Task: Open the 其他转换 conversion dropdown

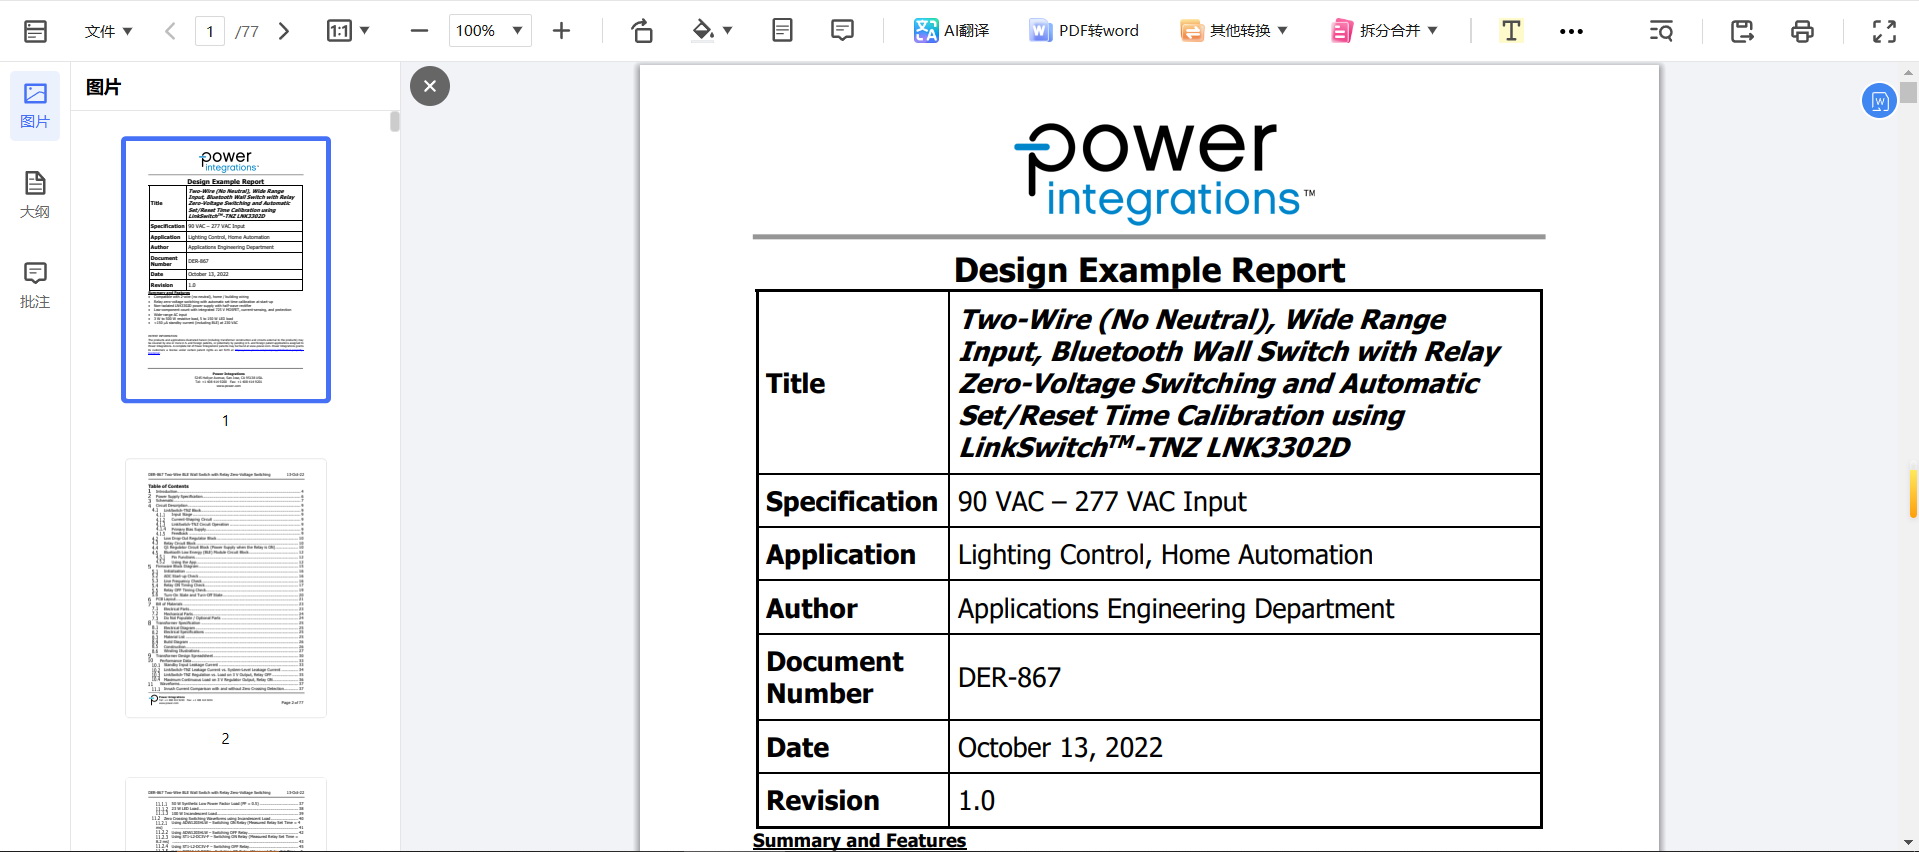Action: [1234, 31]
